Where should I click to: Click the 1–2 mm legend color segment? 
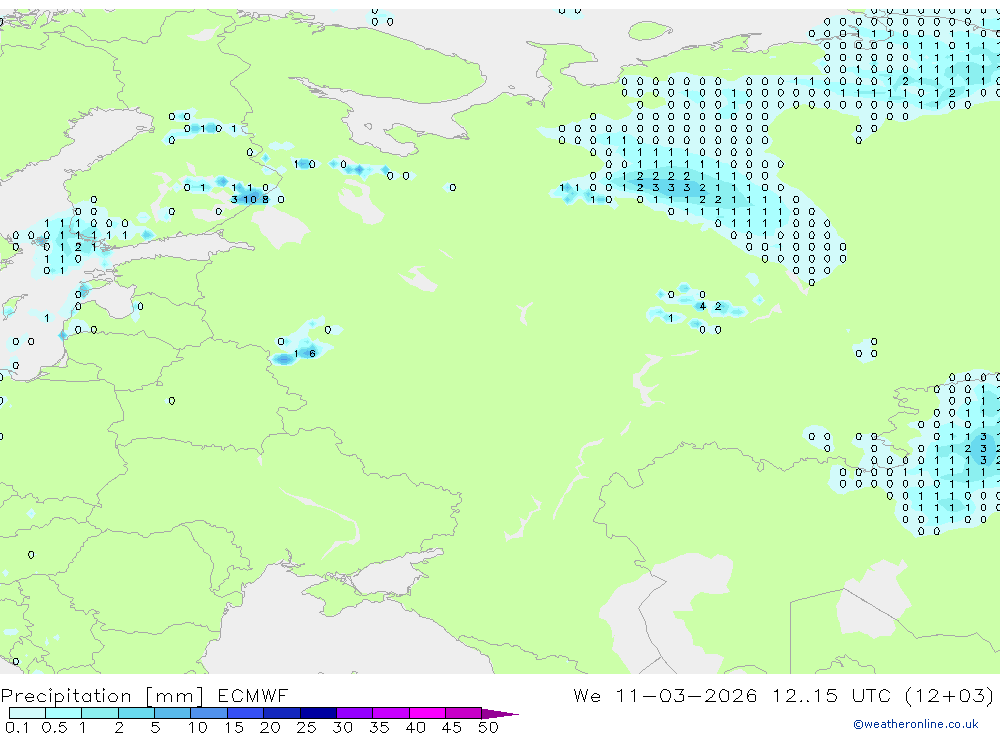pos(100,713)
